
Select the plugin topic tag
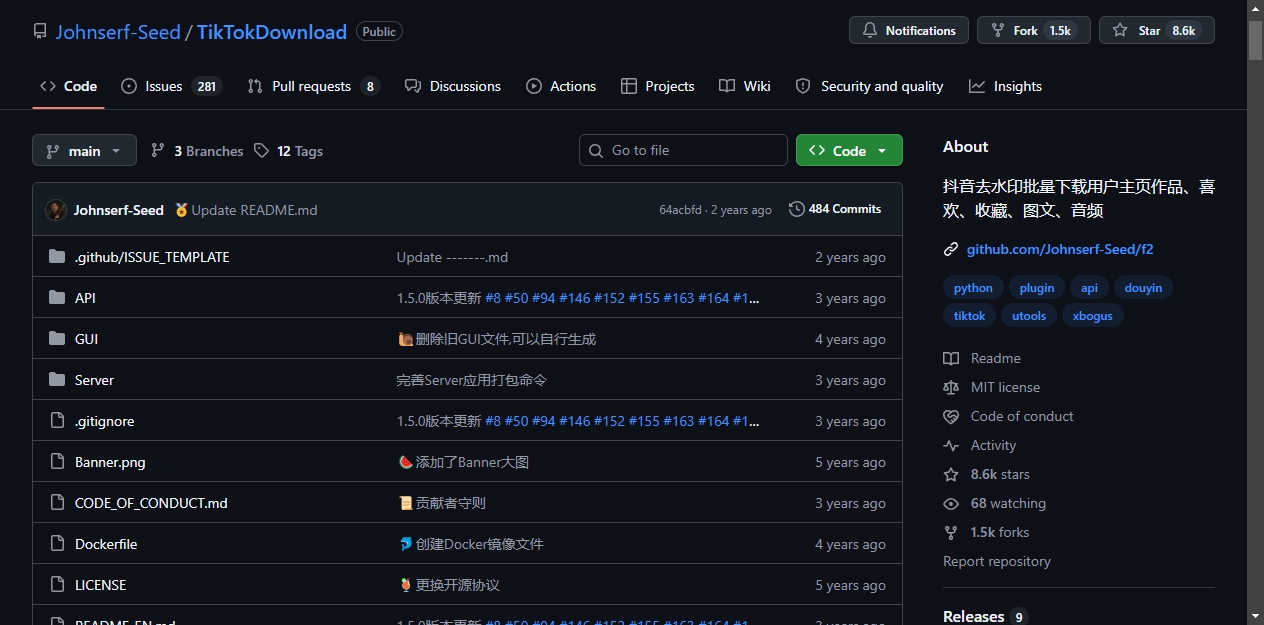point(1037,288)
